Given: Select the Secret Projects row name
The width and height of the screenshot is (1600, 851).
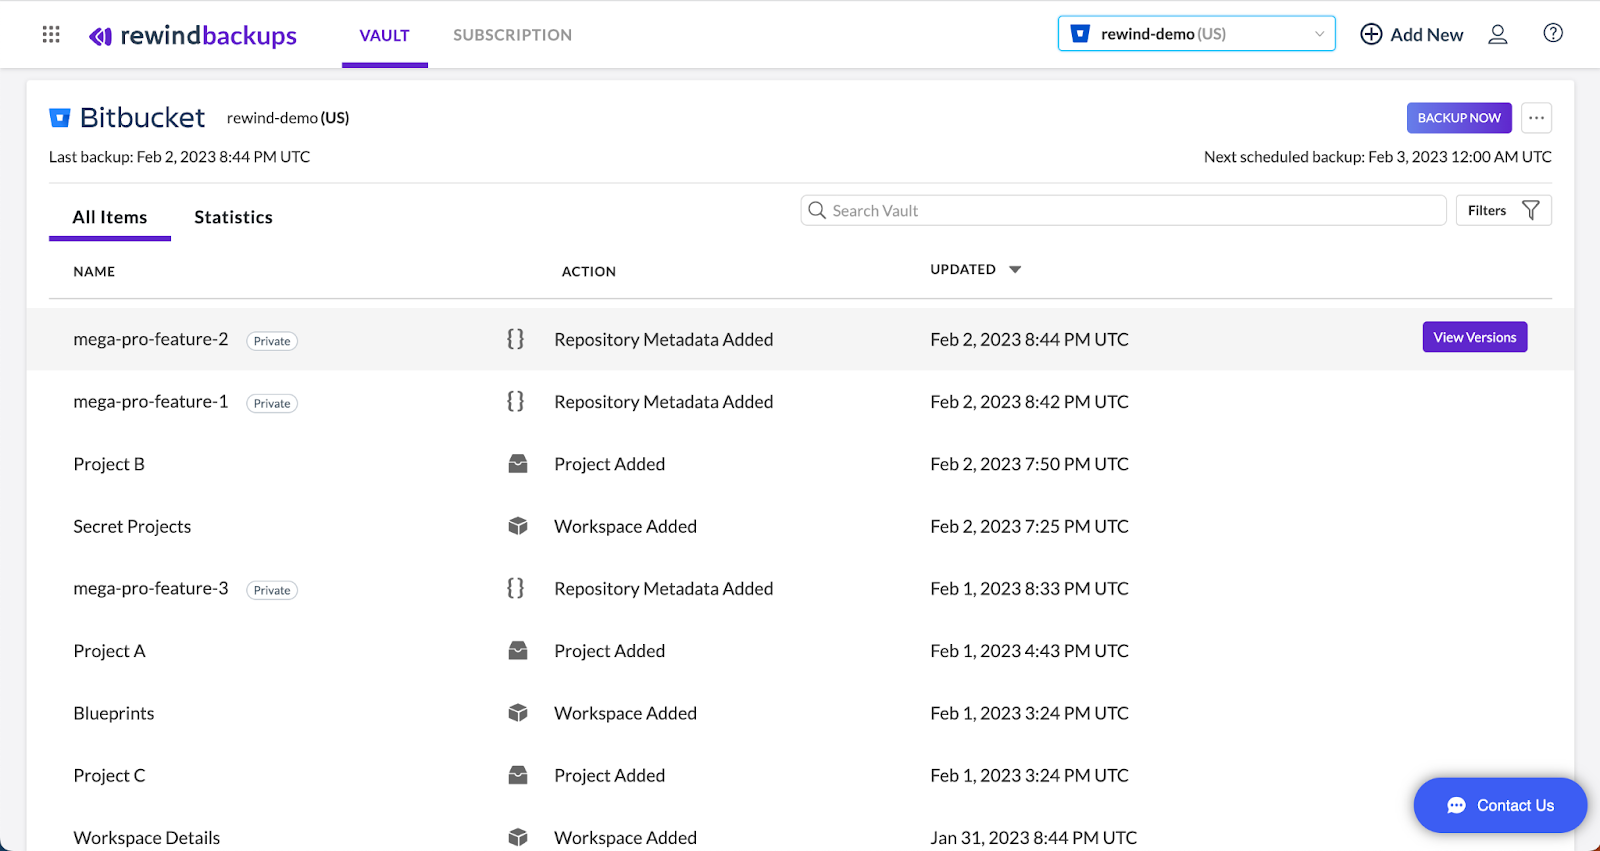Looking at the screenshot, I should (132, 527).
